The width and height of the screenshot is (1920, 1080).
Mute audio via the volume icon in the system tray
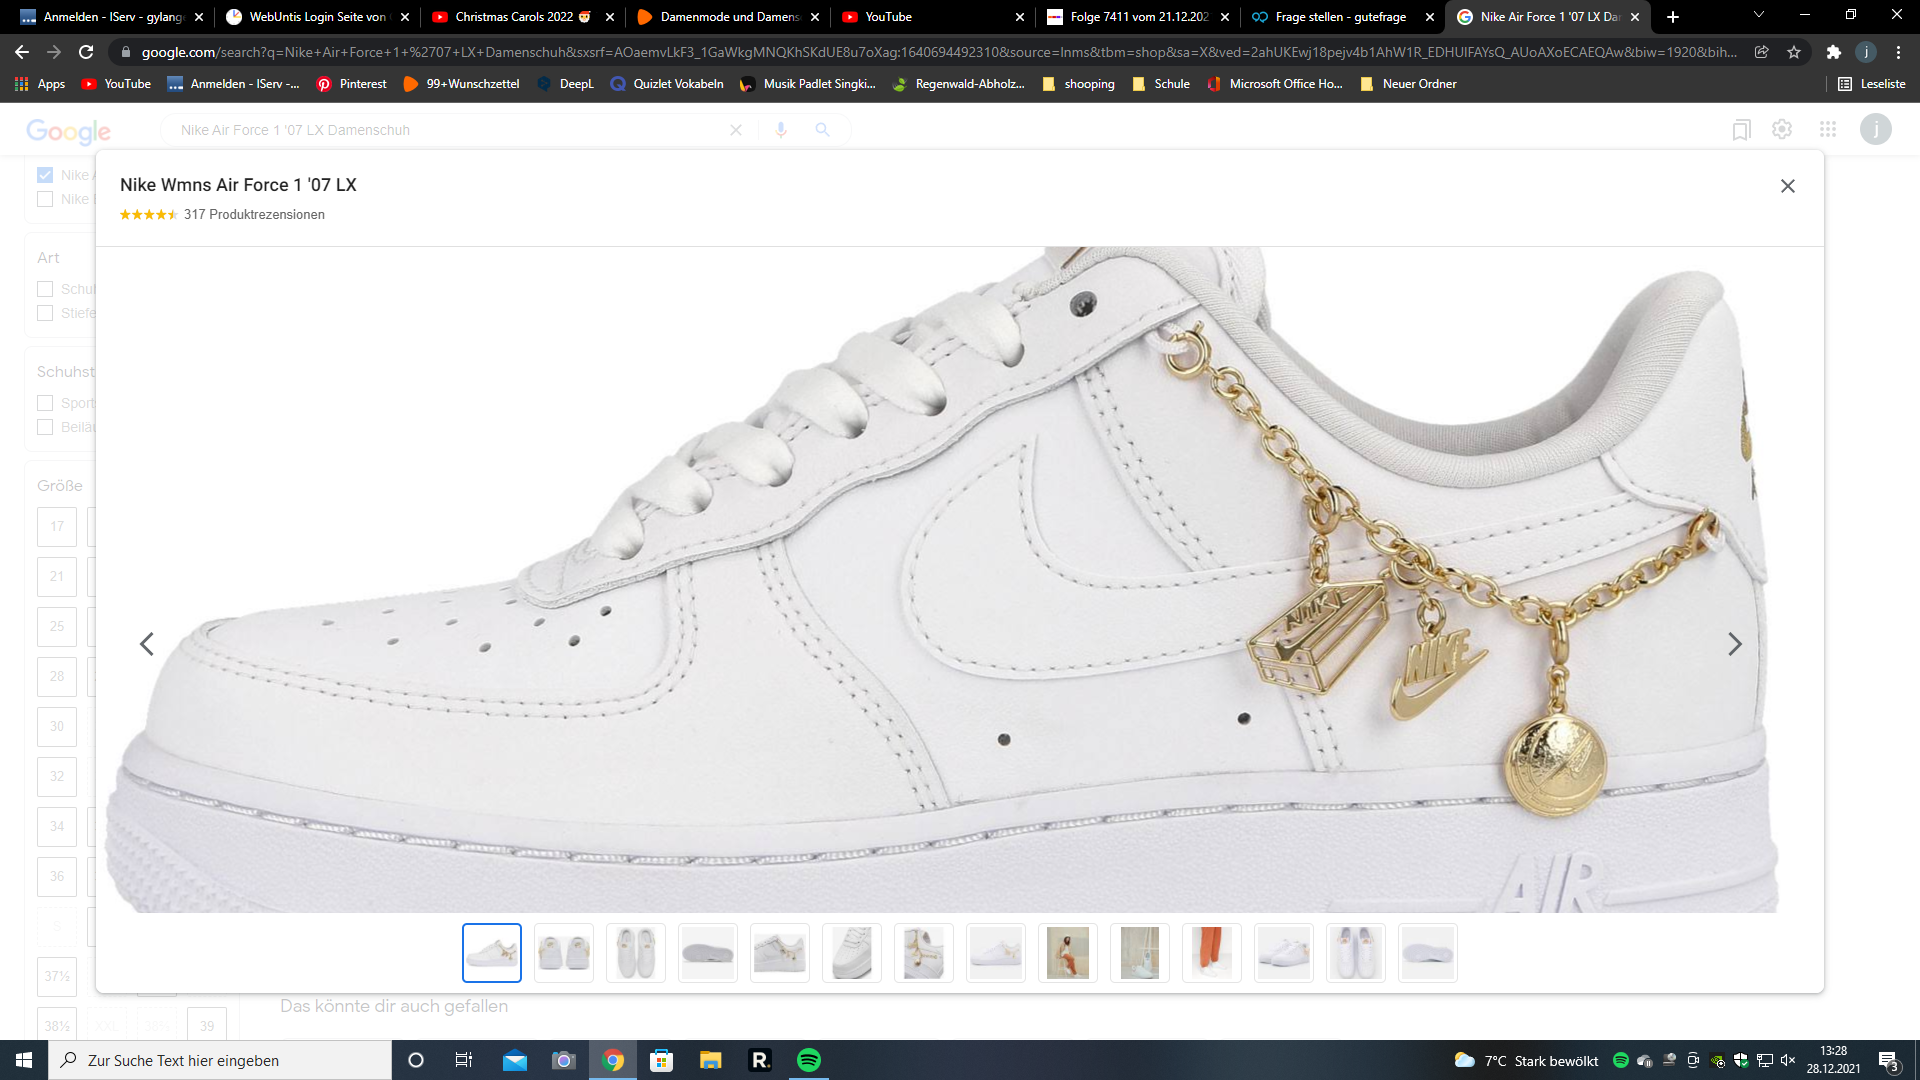tap(1786, 1060)
